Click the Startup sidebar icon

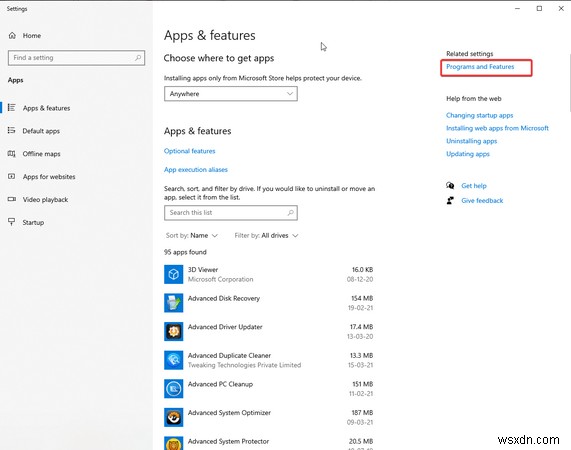tap(12, 222)
